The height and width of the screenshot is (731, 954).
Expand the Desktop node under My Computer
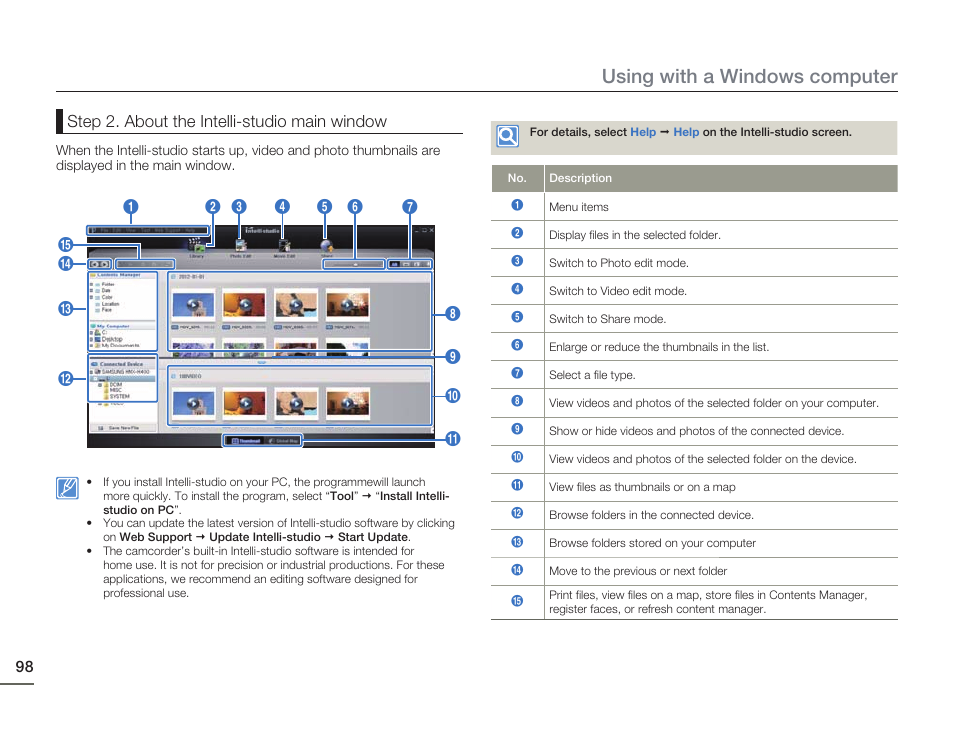[x=91, y=339]
